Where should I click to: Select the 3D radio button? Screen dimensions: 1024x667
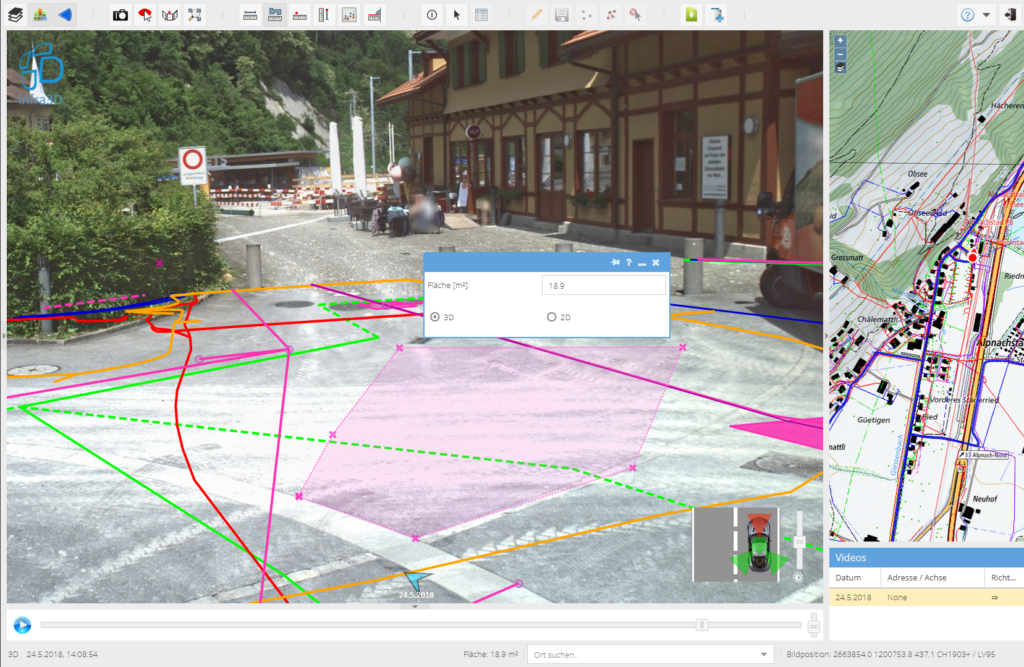[x=435, y=317]
